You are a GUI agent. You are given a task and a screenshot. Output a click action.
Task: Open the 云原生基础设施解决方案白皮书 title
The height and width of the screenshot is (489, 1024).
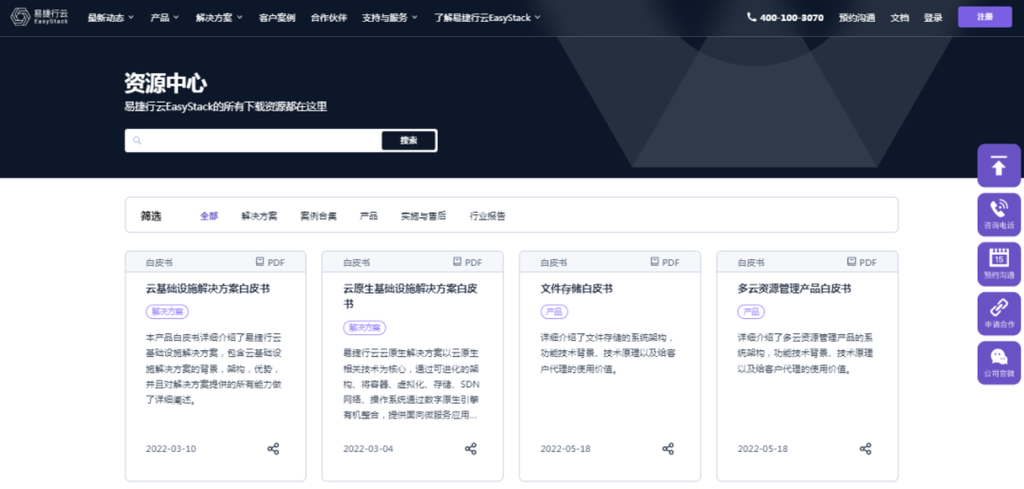(x=410, y=296)
